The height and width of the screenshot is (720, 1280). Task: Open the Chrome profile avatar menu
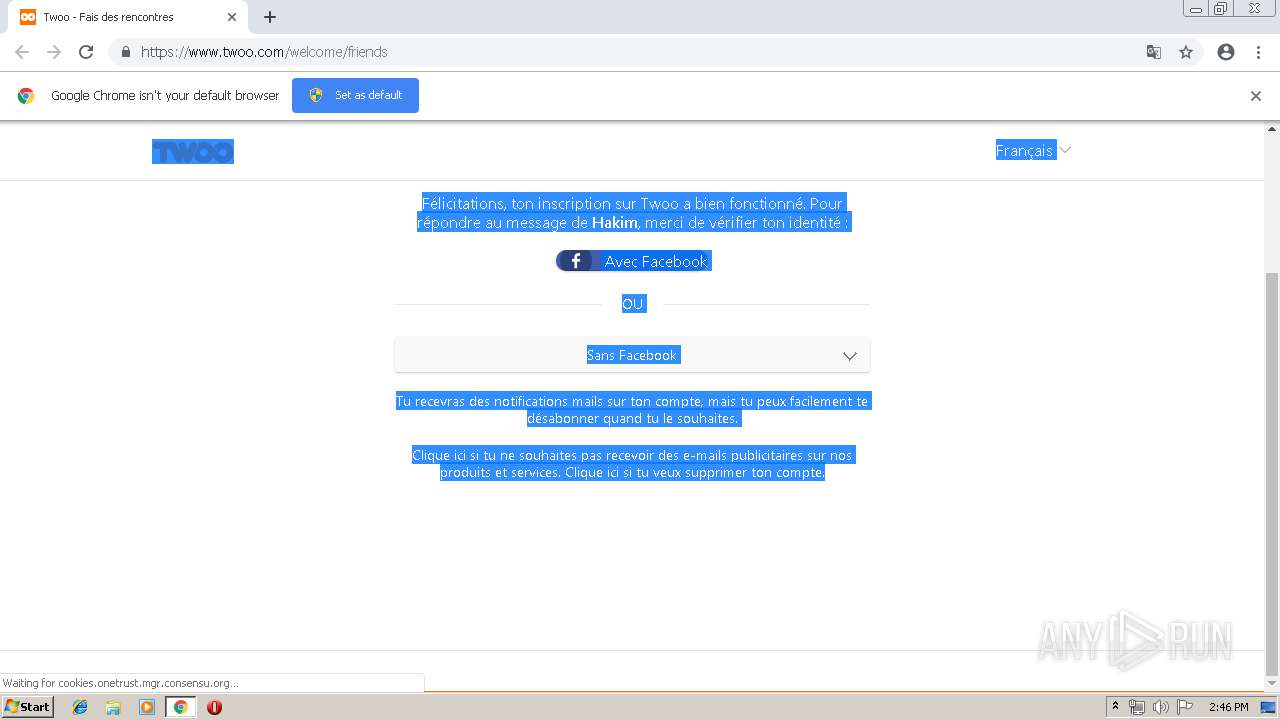point(1226,52)
